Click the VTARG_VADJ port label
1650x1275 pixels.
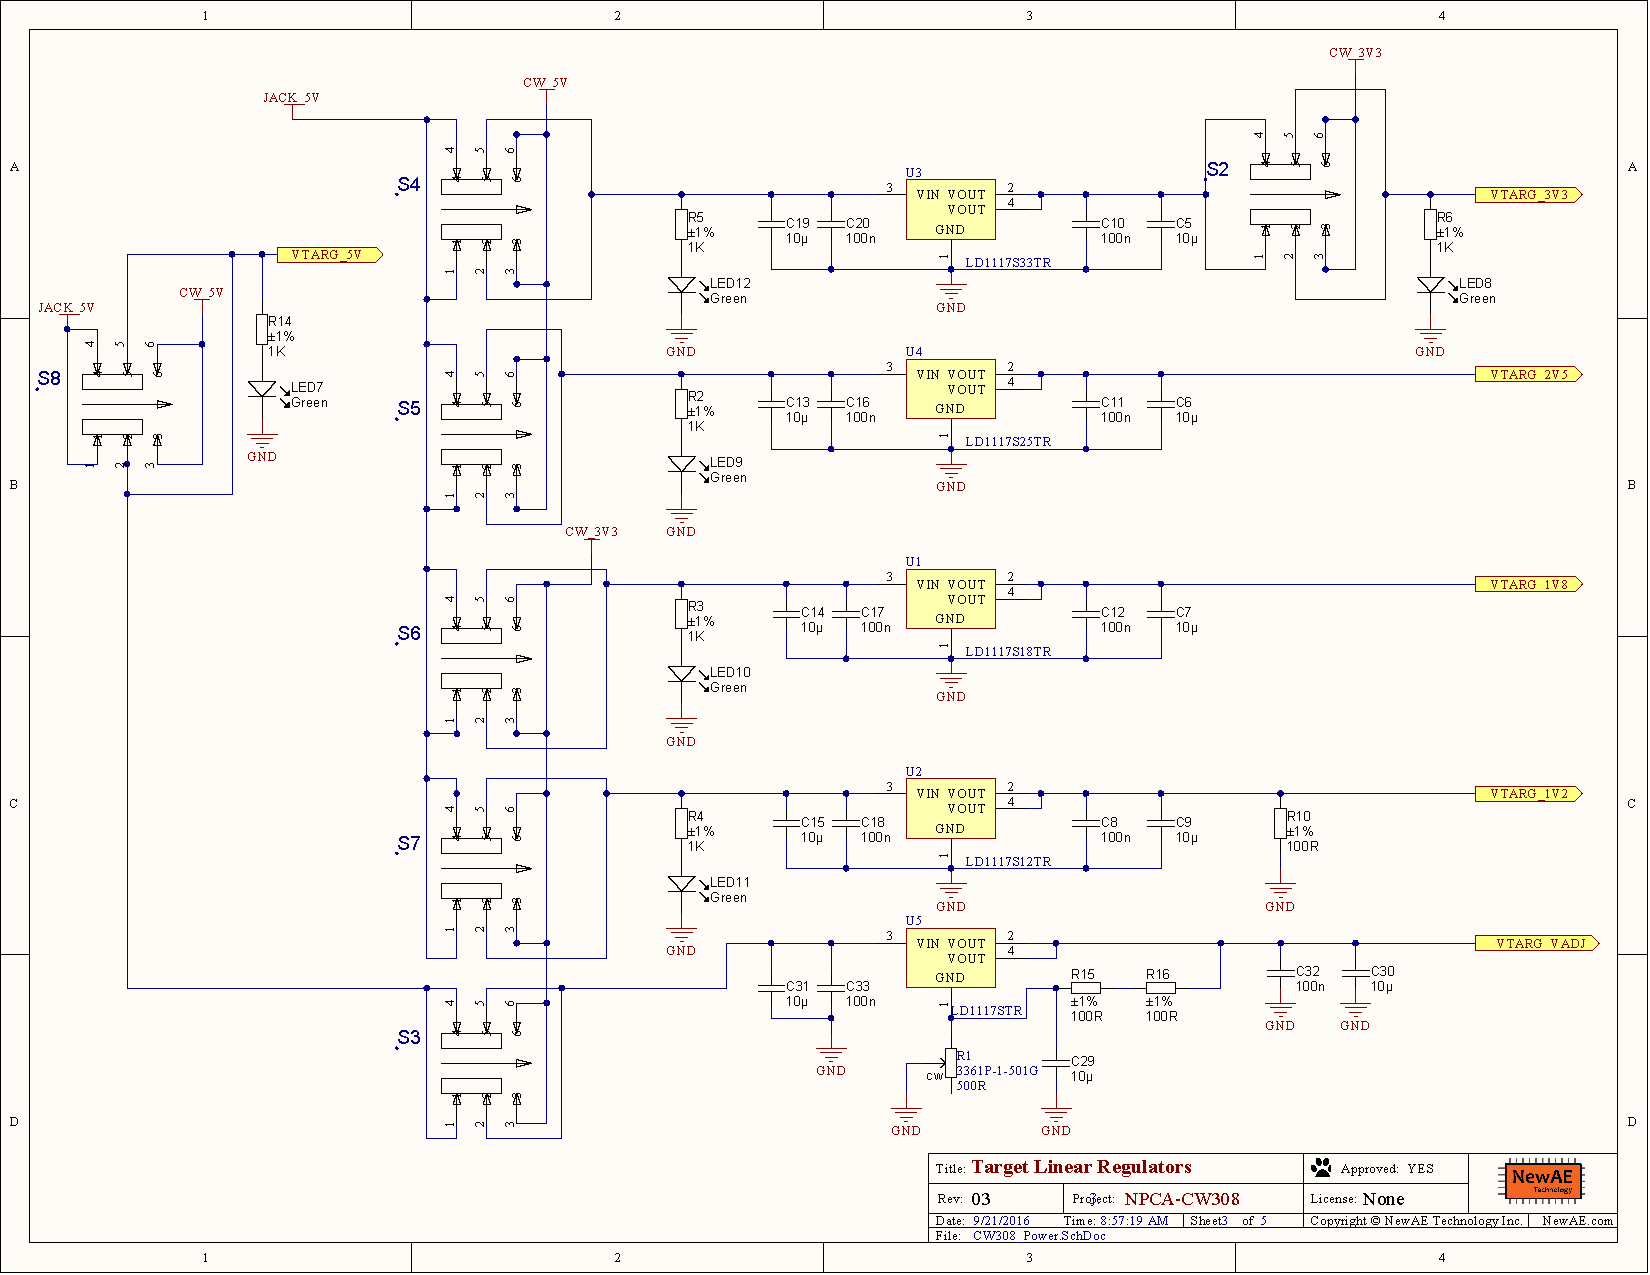pyautogui.click(x=1537, y=944)
